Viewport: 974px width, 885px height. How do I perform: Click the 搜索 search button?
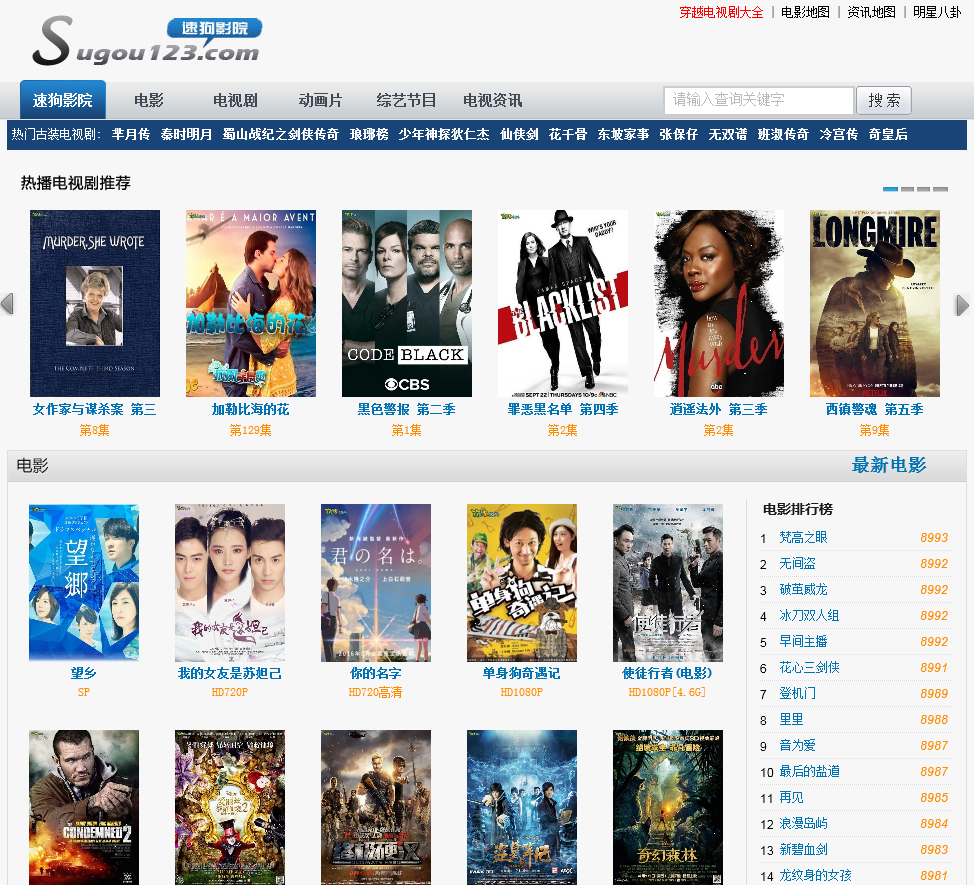(x=884, y=100)
